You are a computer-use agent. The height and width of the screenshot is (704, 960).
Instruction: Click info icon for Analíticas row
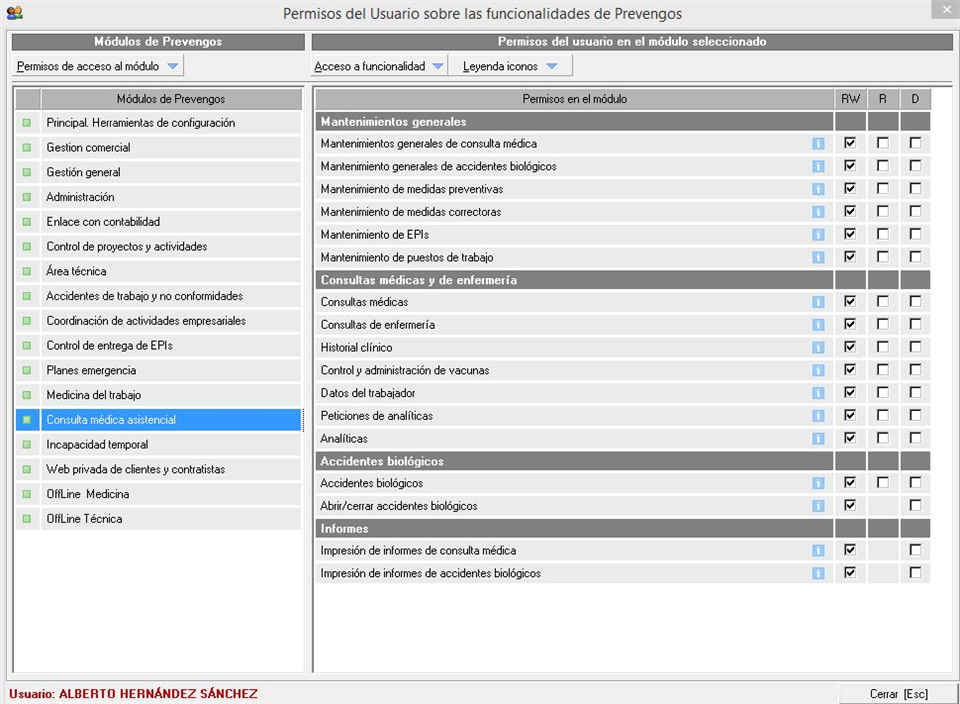point(818,439)
